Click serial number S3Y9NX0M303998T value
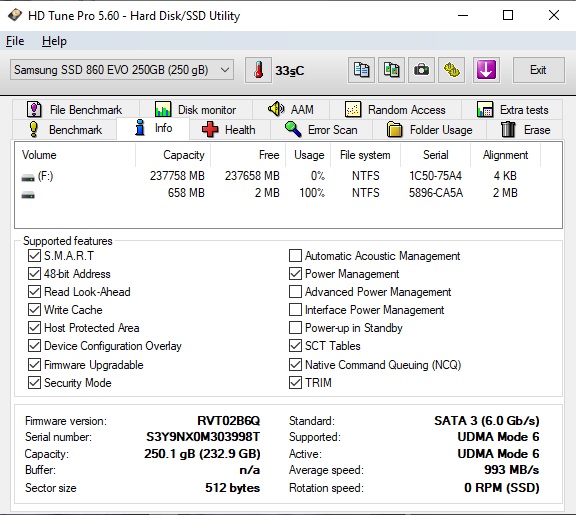 coord(203,436)
